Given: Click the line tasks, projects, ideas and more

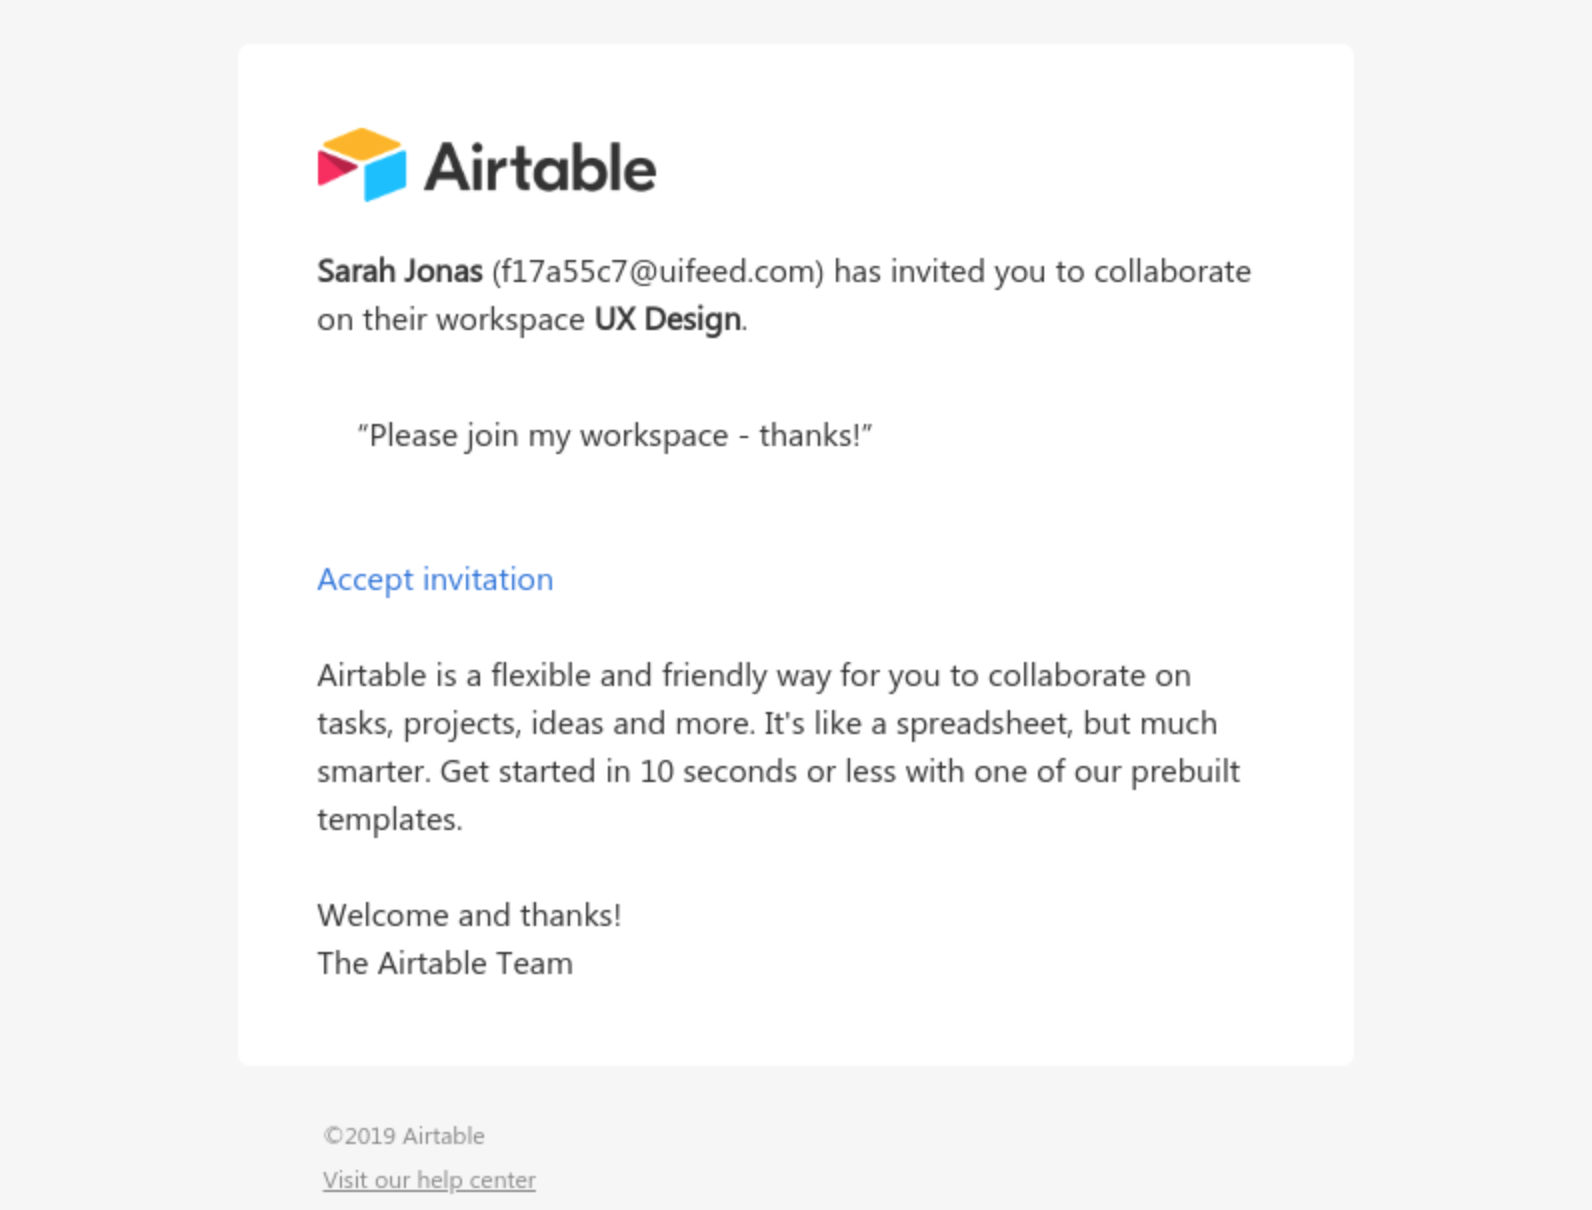Looking at the screenshot, I should (x=536, y=723).
